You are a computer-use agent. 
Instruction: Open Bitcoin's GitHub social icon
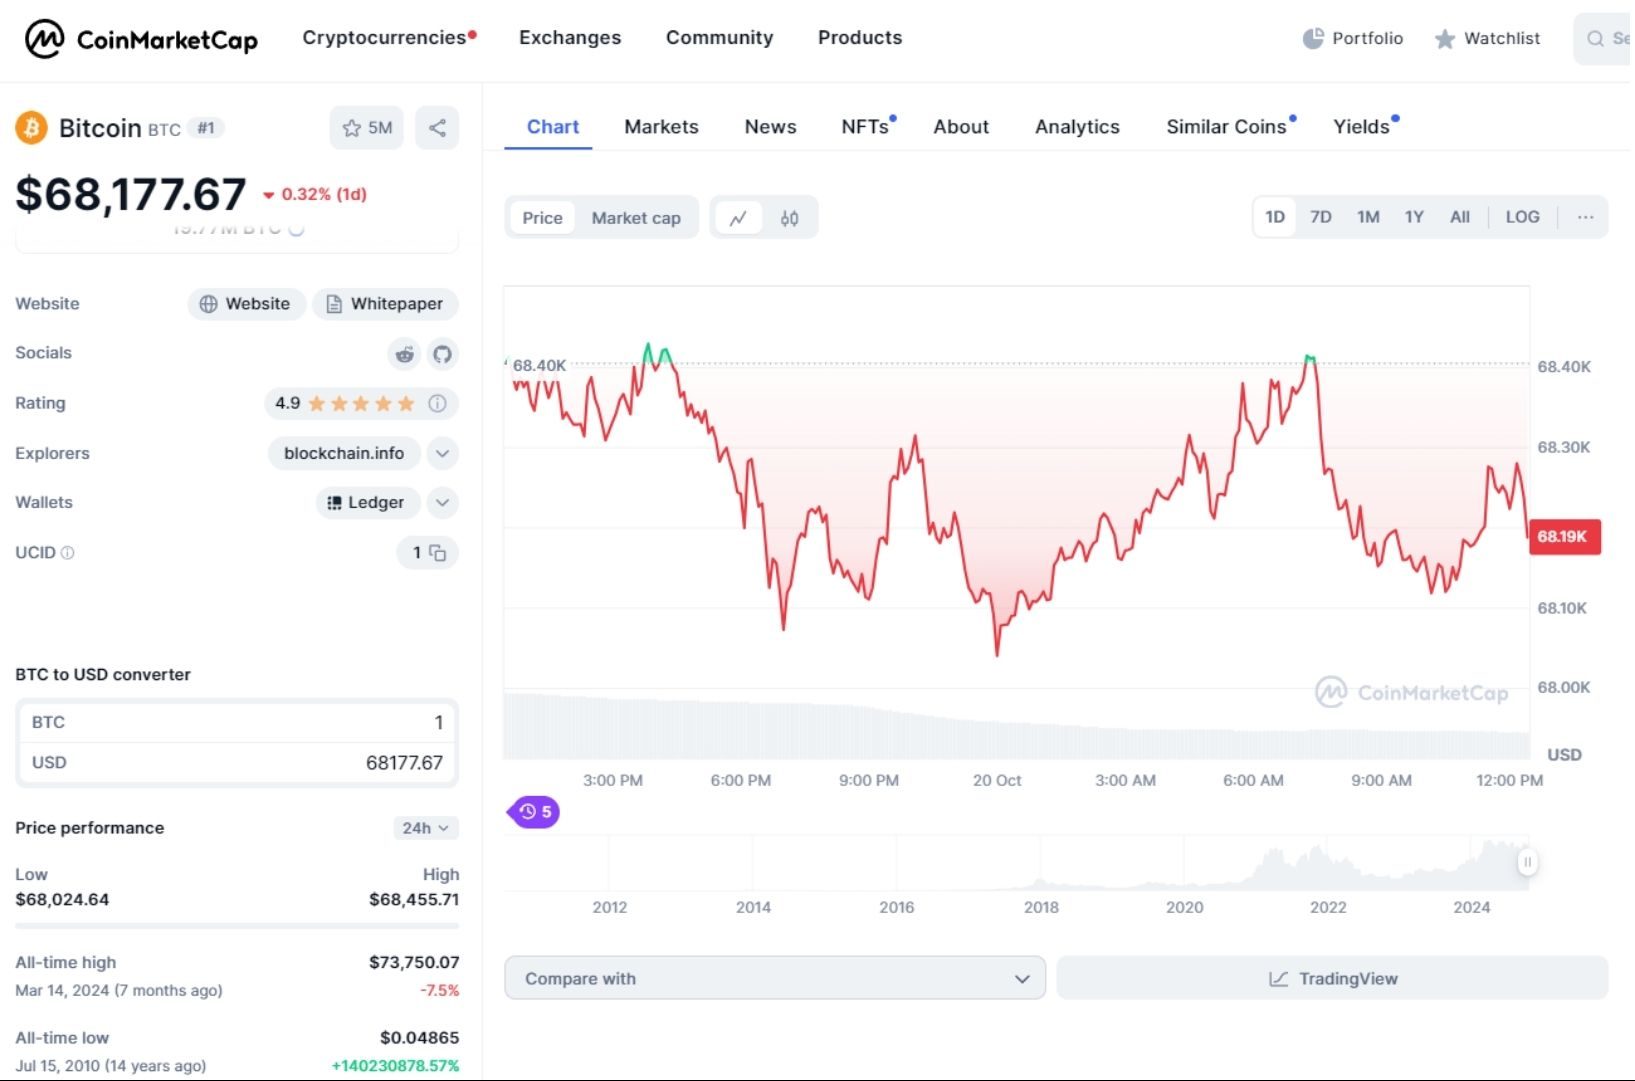pos(442,354)
